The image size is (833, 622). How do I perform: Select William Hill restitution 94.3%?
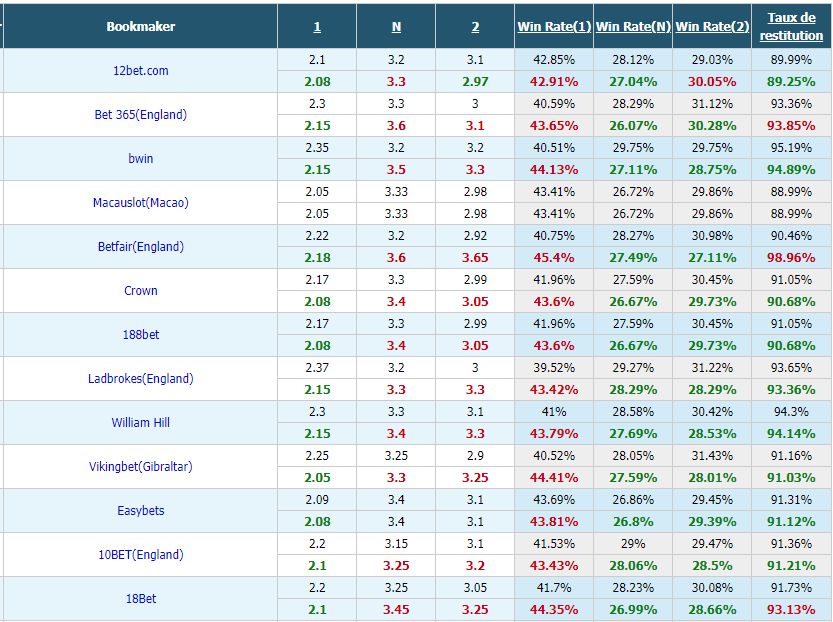[x=792, y=412]
